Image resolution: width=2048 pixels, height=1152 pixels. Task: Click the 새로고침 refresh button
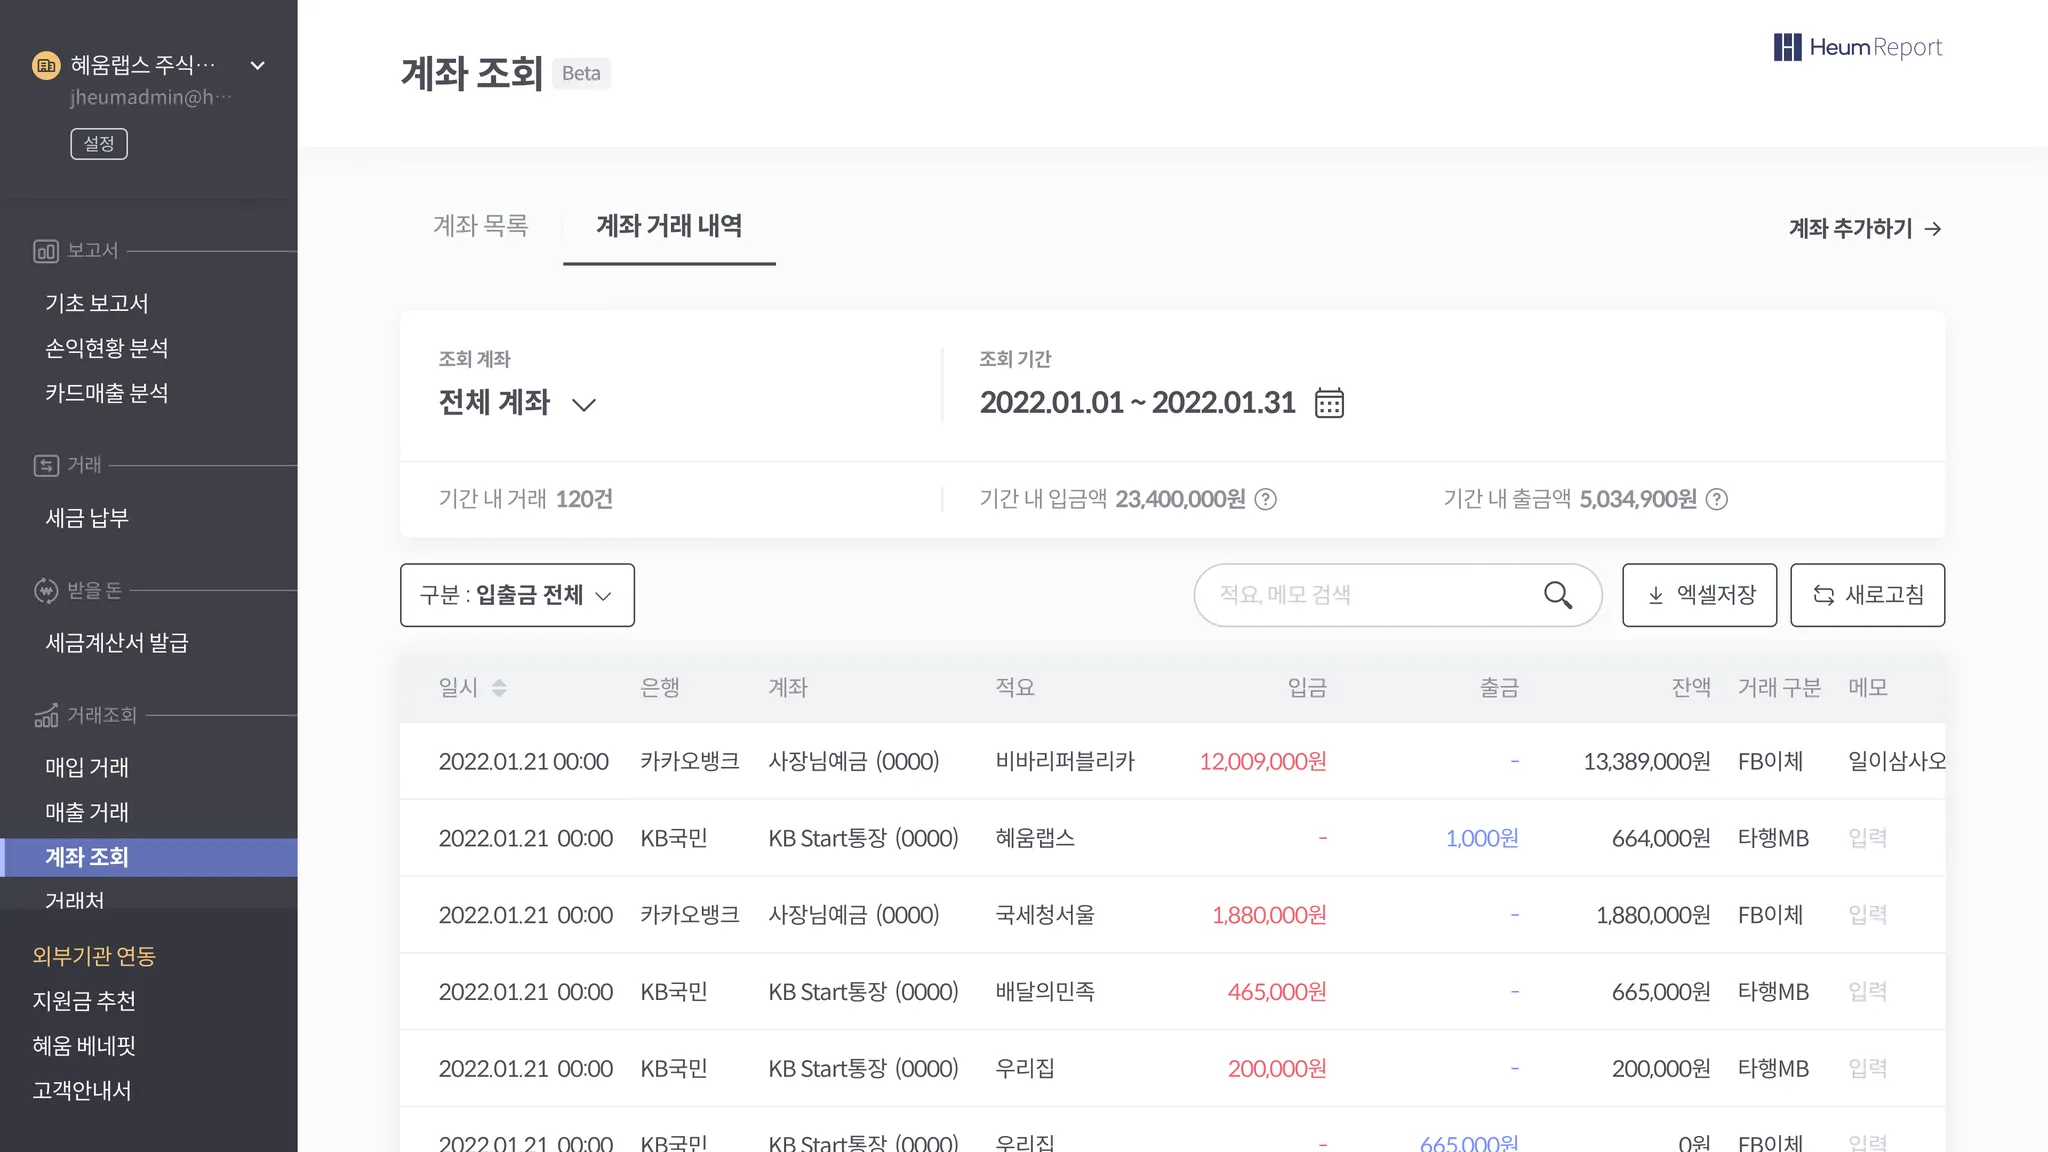coord(1867,595)
